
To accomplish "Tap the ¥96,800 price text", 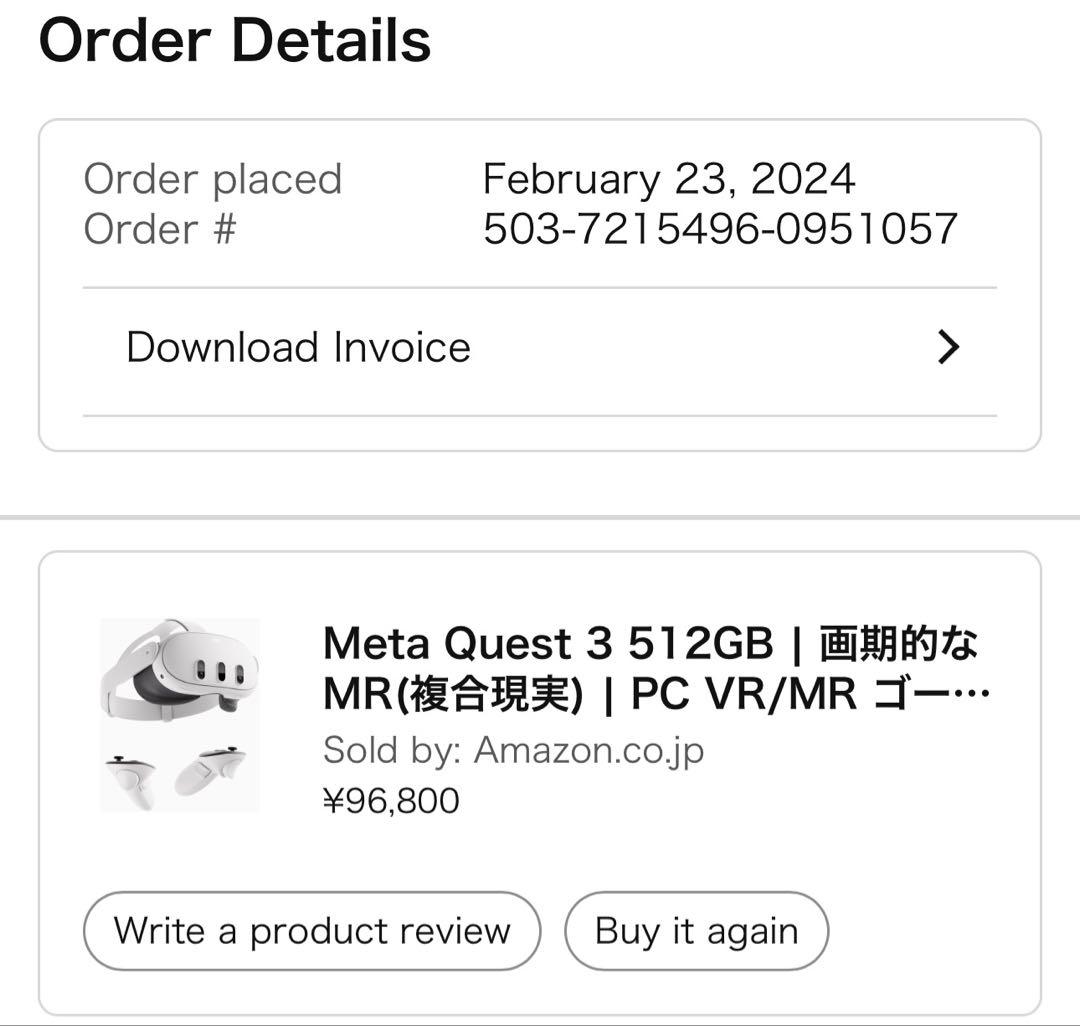I will pos(390,800).
